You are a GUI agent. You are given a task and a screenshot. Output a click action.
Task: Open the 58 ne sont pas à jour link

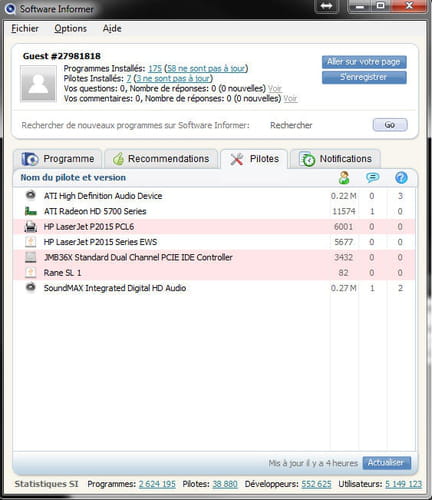coord(206,69)
